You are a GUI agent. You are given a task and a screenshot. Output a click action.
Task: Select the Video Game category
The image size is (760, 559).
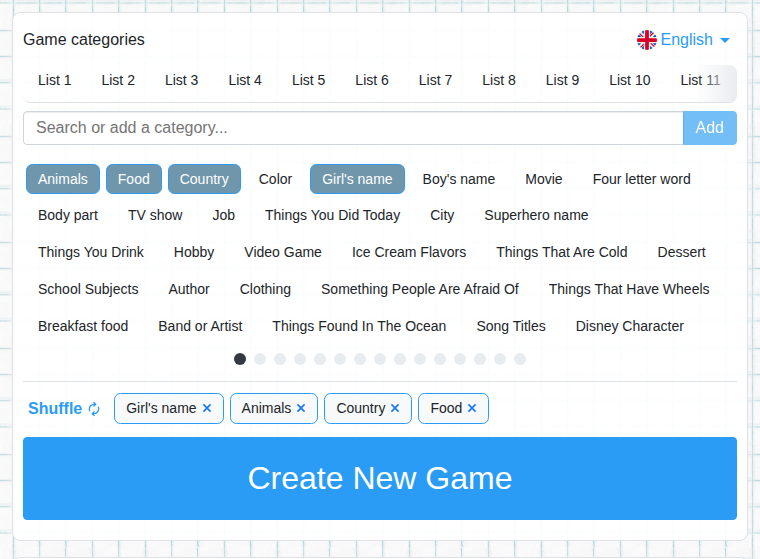(x=283, y=252)
